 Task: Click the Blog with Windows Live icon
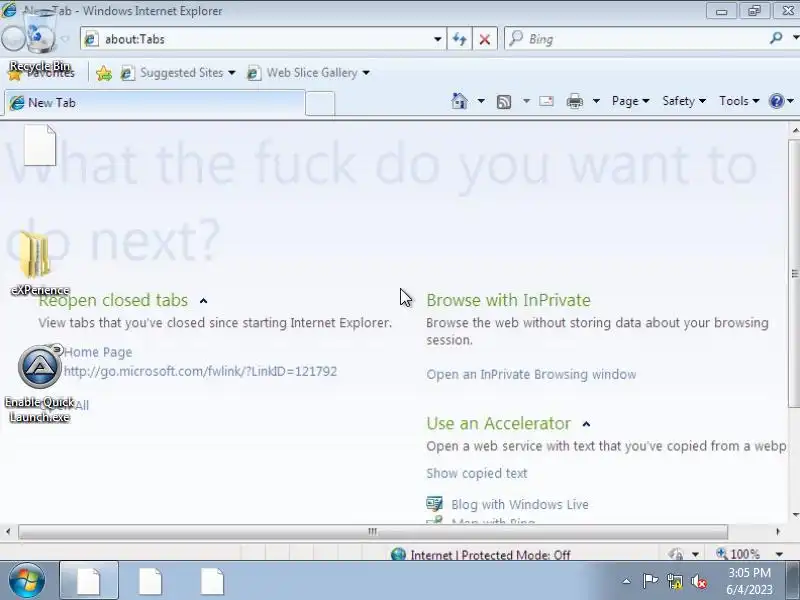click(434, 504)
